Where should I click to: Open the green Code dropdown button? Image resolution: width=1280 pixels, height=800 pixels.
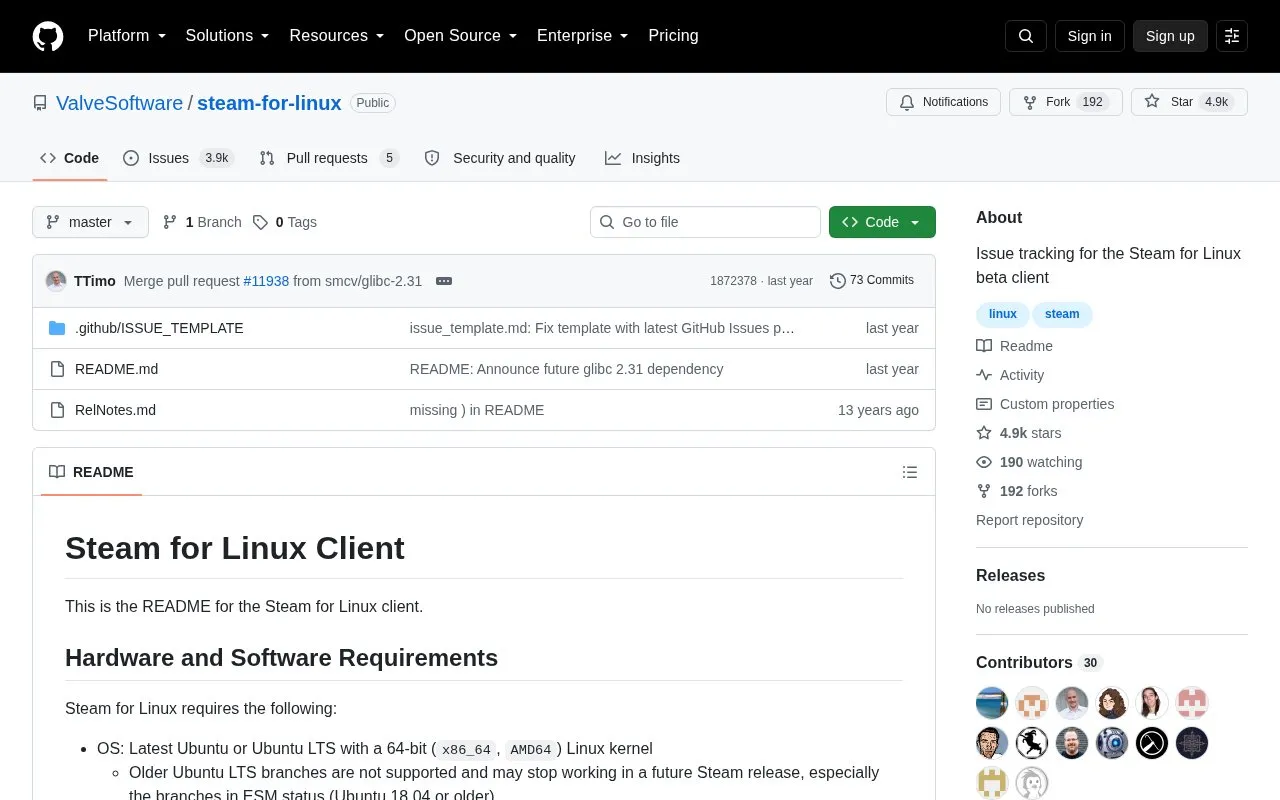[882, 222]
